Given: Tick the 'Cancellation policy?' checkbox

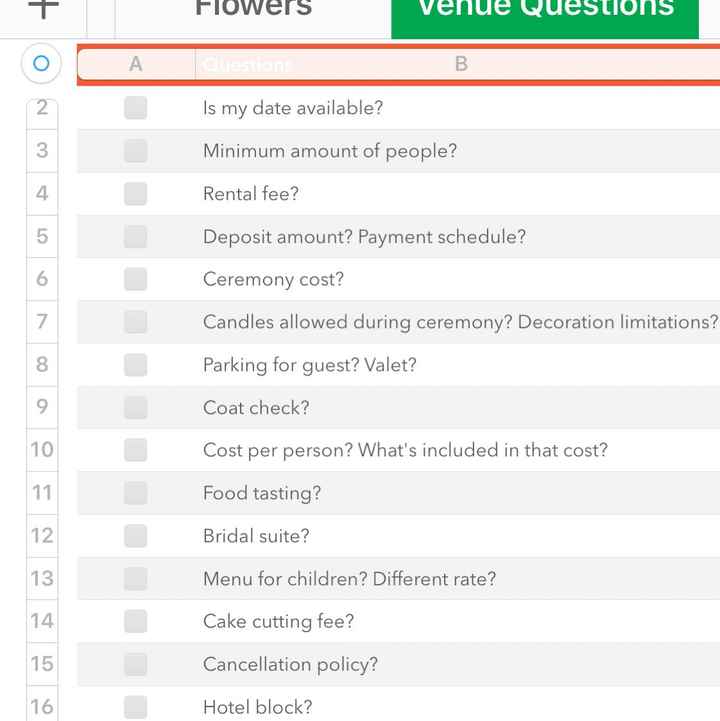Looking at the screenshot, I should (136, 664).
